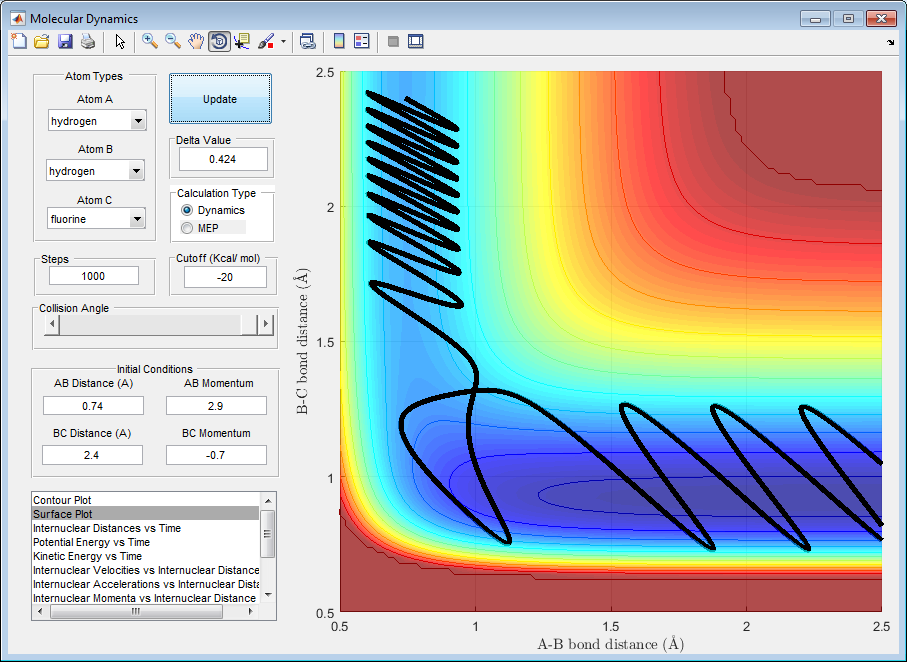Click the Delta Value input field
The height and width of the screenshot is (662, 907).
coord(223,159)
